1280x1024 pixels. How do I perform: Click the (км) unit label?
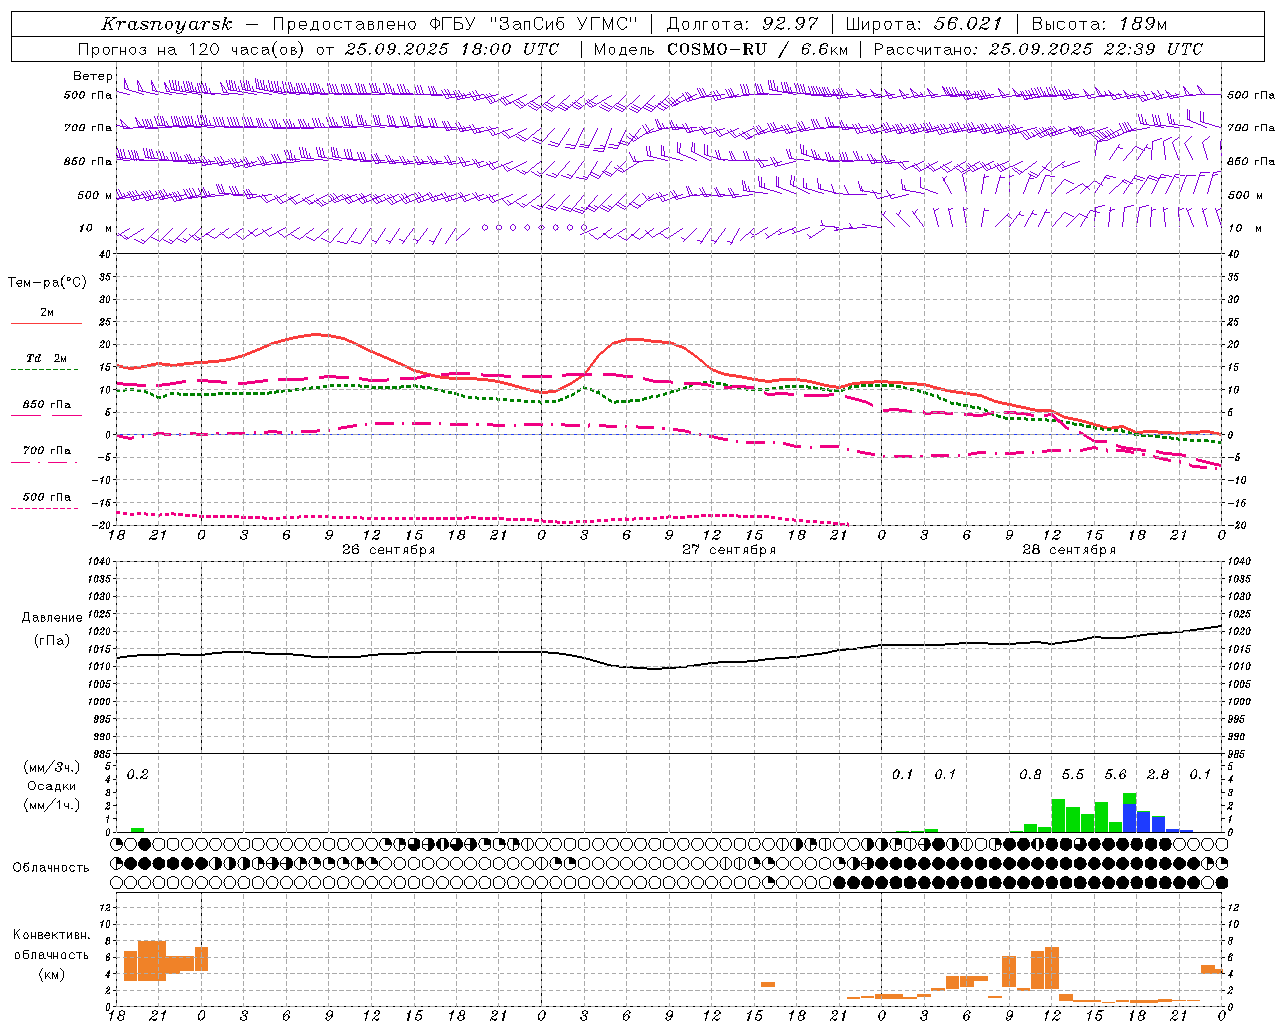tap(52, 974)
